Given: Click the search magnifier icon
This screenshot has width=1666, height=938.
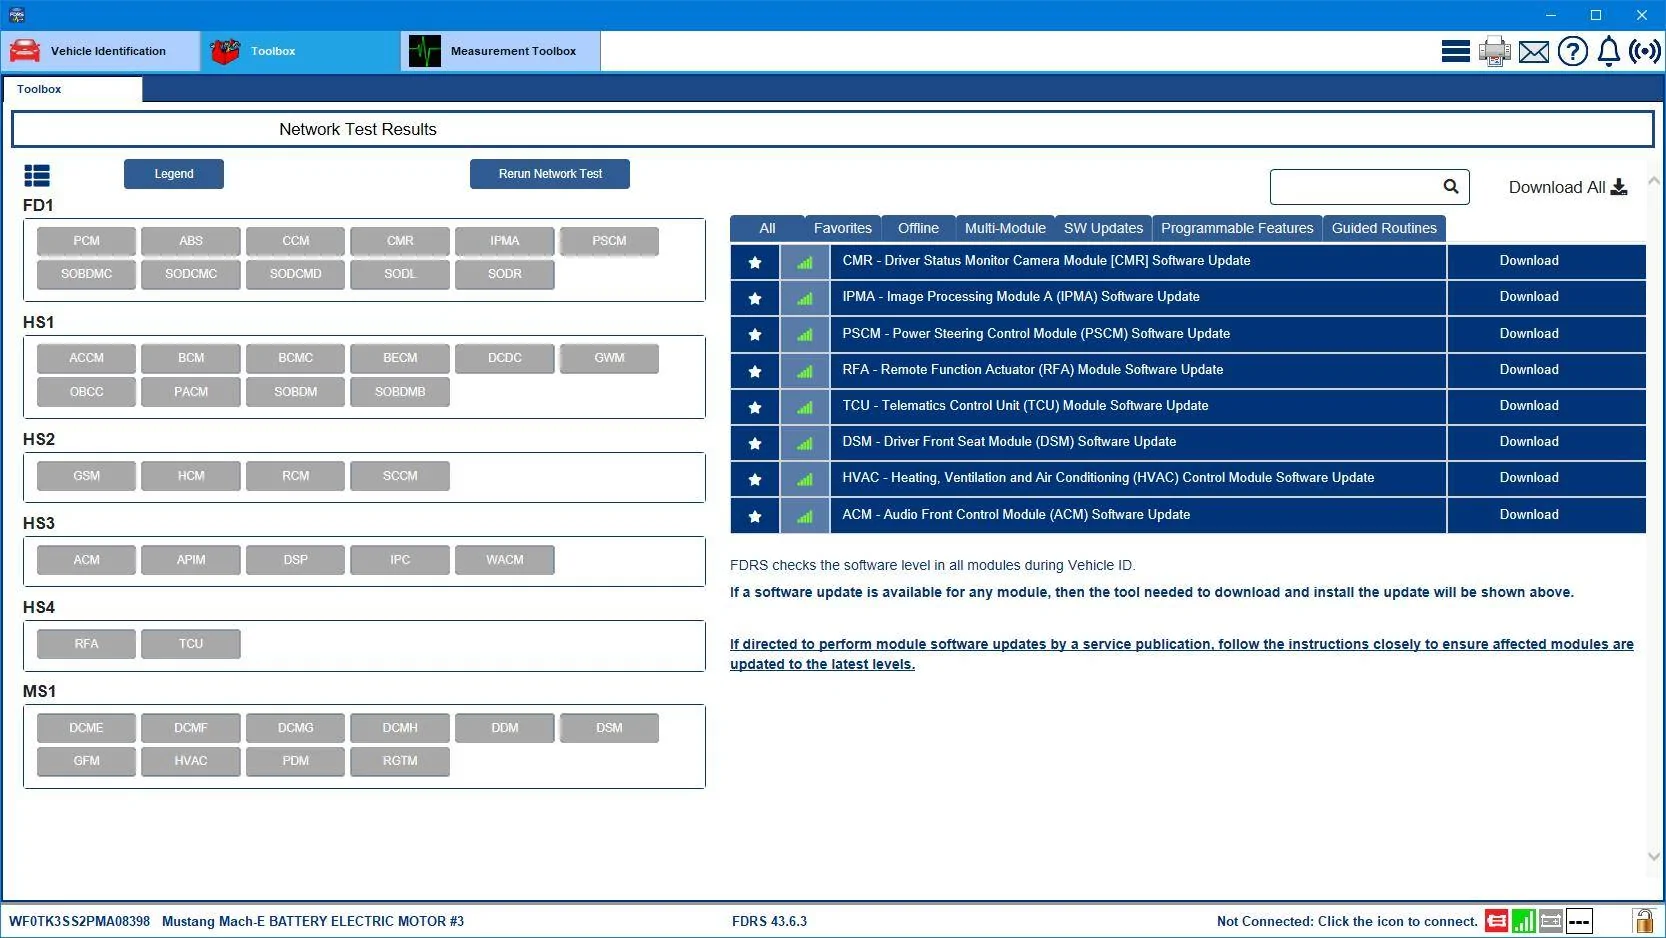Looking at the screenshot, I should click(x=1451, y=186).
